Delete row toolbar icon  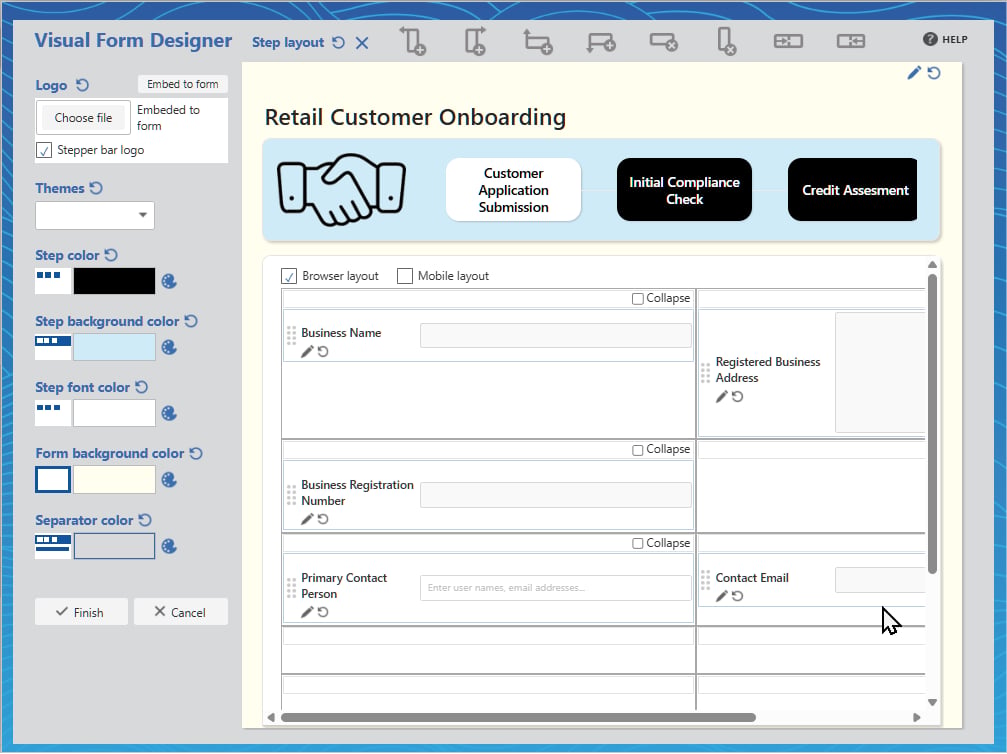pyautogui.click(x=663, y=42)
